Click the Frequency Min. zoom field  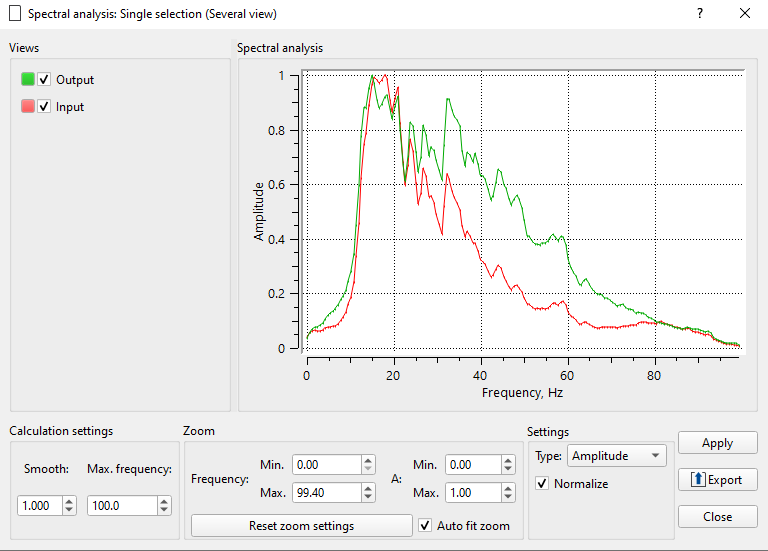327,464
